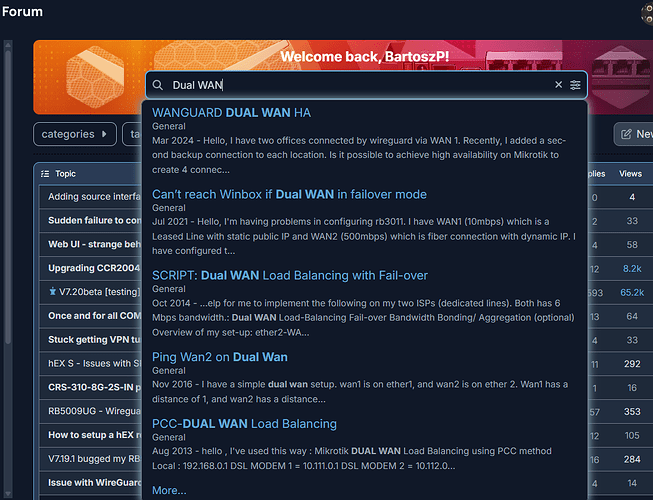
Task: Click the 65.2k views count
Action: [x=632, y=293]
